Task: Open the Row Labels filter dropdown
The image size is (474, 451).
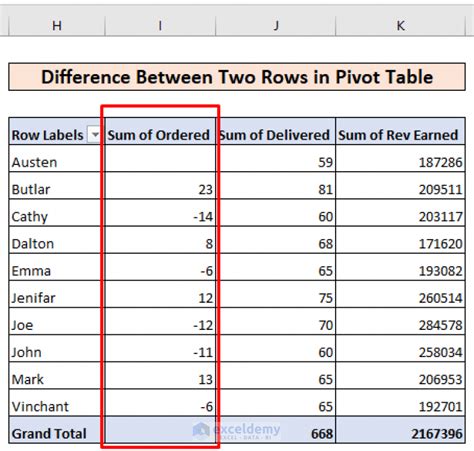Action: pyautogui.click(x=94, y=135)
